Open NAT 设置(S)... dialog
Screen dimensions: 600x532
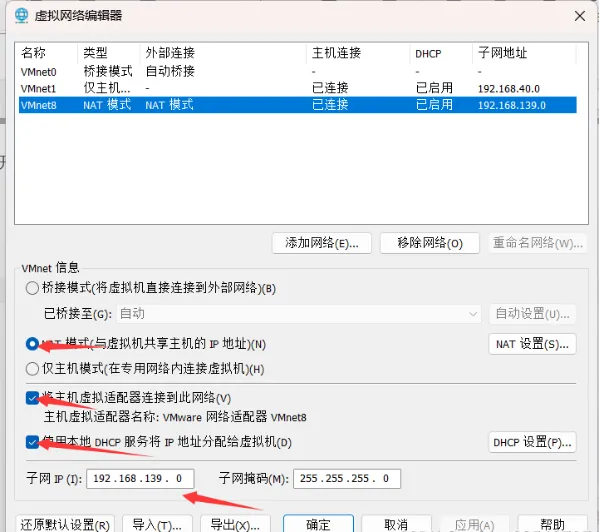click(x=532, y=344)
